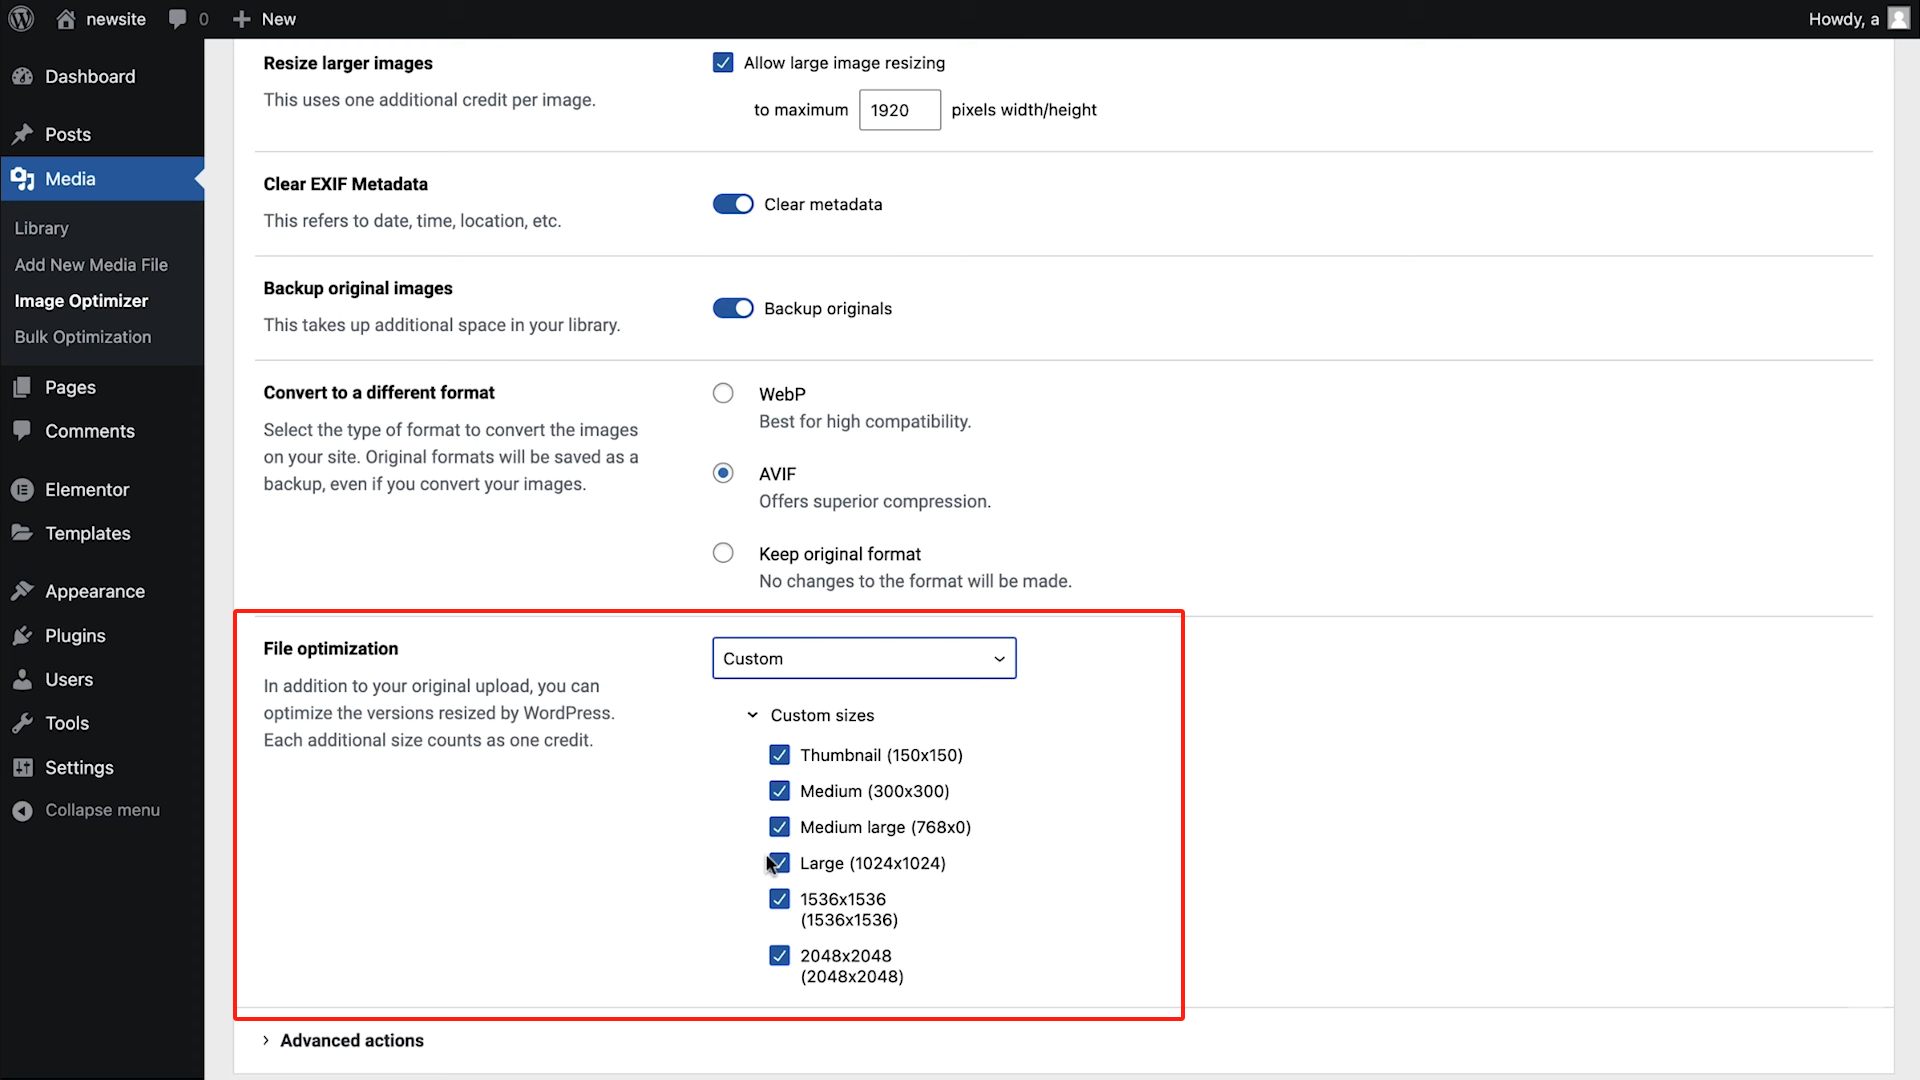Image resolution: width=1920 pixels, height=1080 pixels.
Task: Uncheck Thumbnail (150x150) size
Action: click(x=779, y=755)
